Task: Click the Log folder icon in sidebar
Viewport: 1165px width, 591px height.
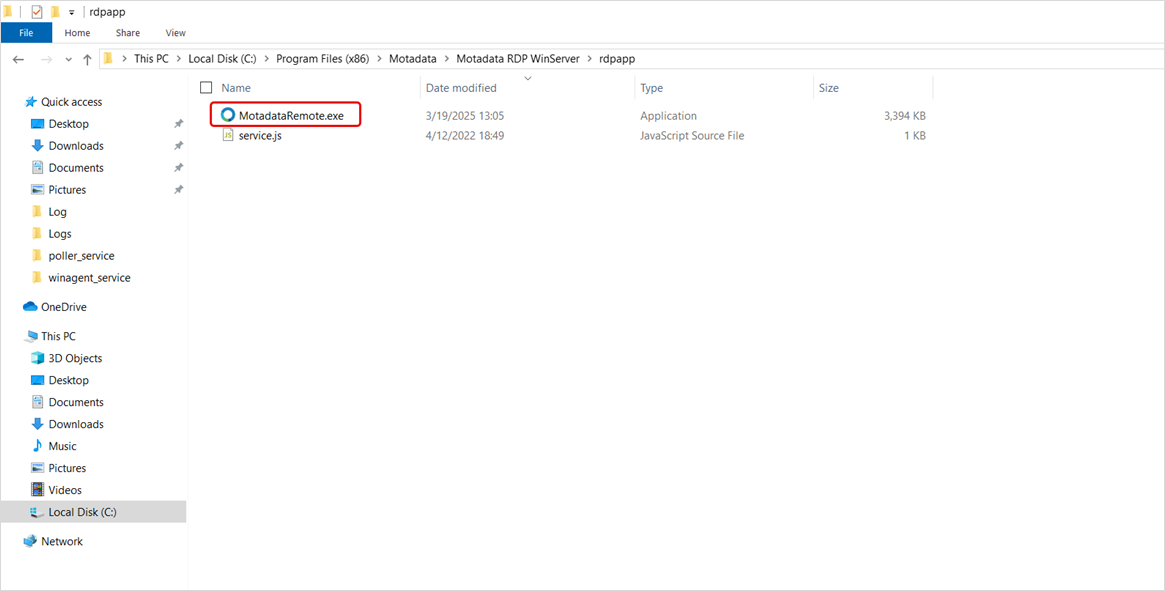Action: pos(37,212)
